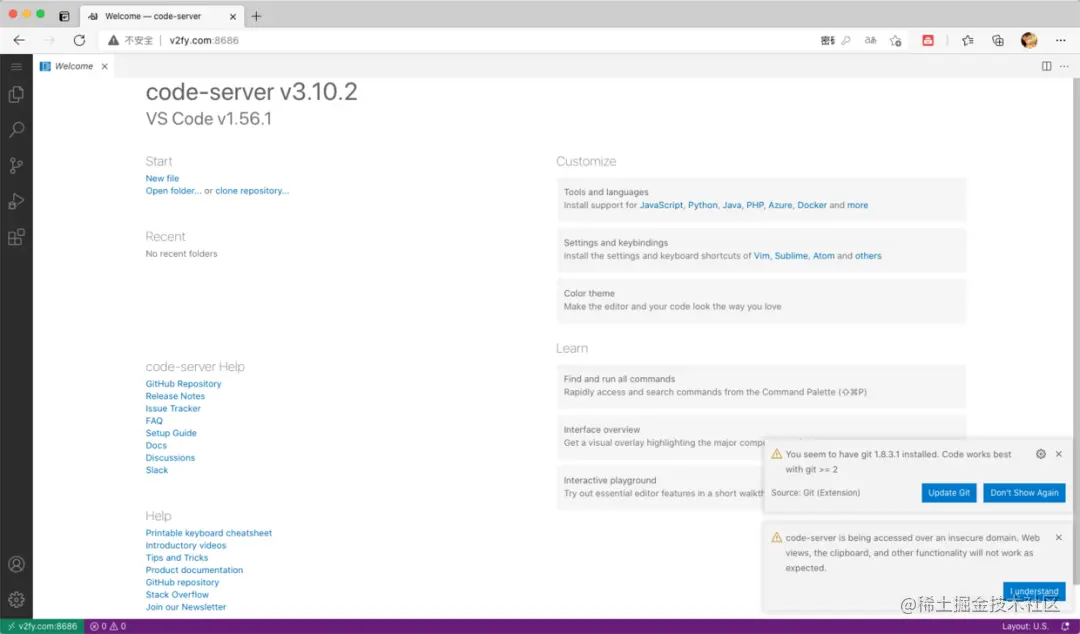Image resolution: width=1080 pixels, height=634 pixels.
Task: Go back in the browser
Action: [x=19, y=41]
